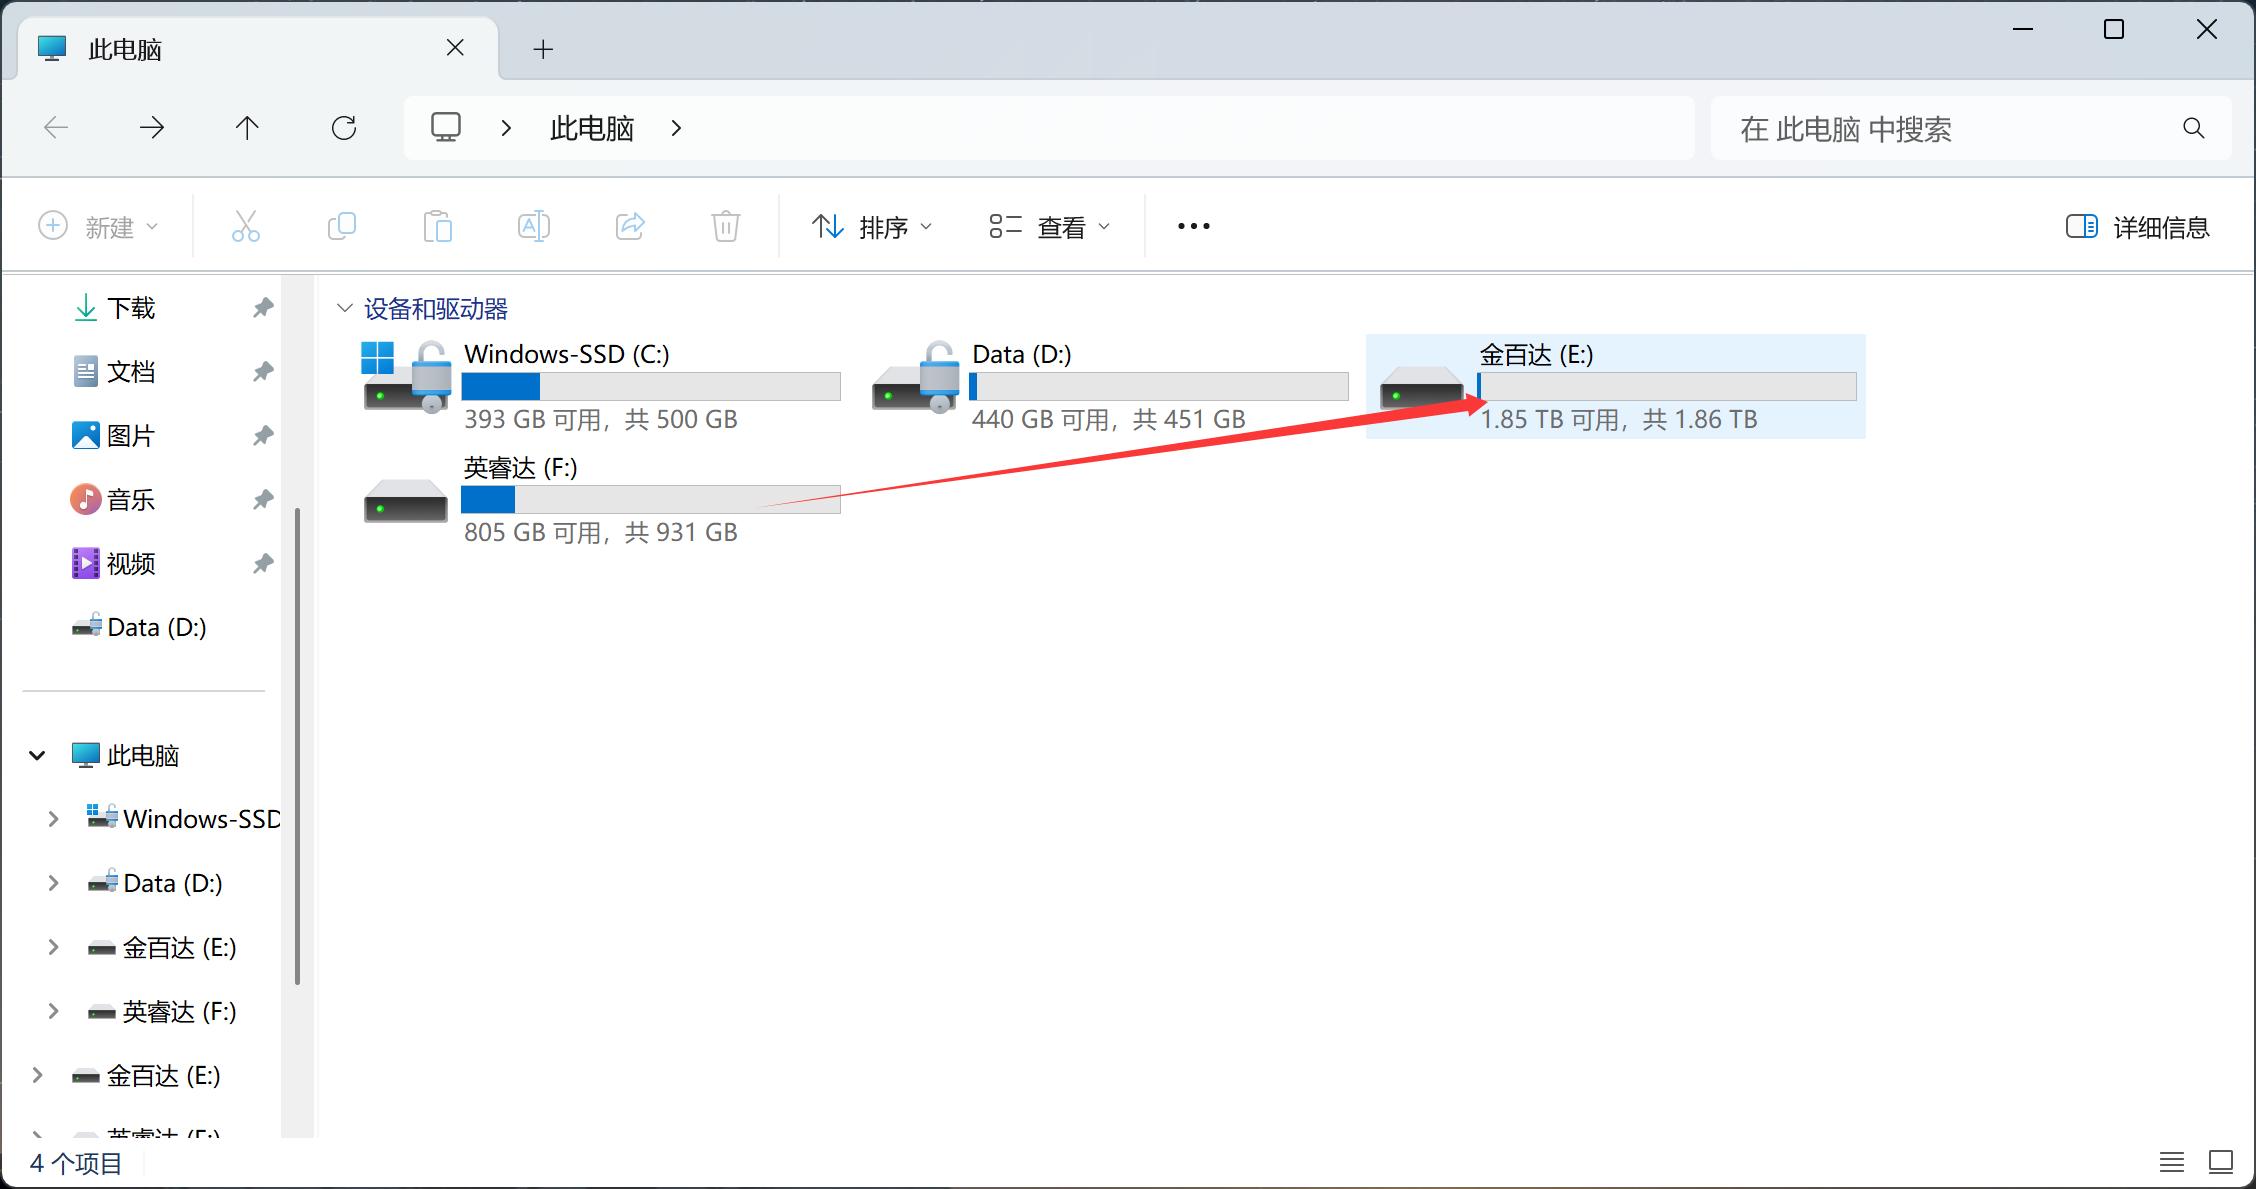The height and width of the screenshot is (1189, 2256).
Task: Switch to large icons view in status bar
Action: click(2221, 1162)
